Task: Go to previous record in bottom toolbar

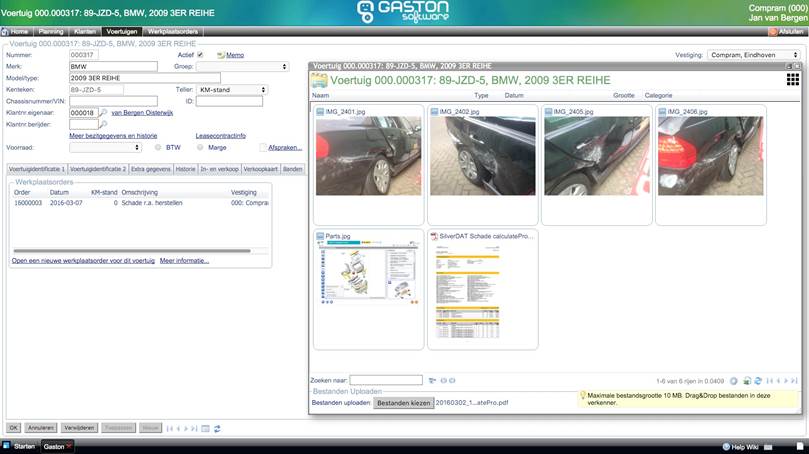Action: click(x=179, y=428)
